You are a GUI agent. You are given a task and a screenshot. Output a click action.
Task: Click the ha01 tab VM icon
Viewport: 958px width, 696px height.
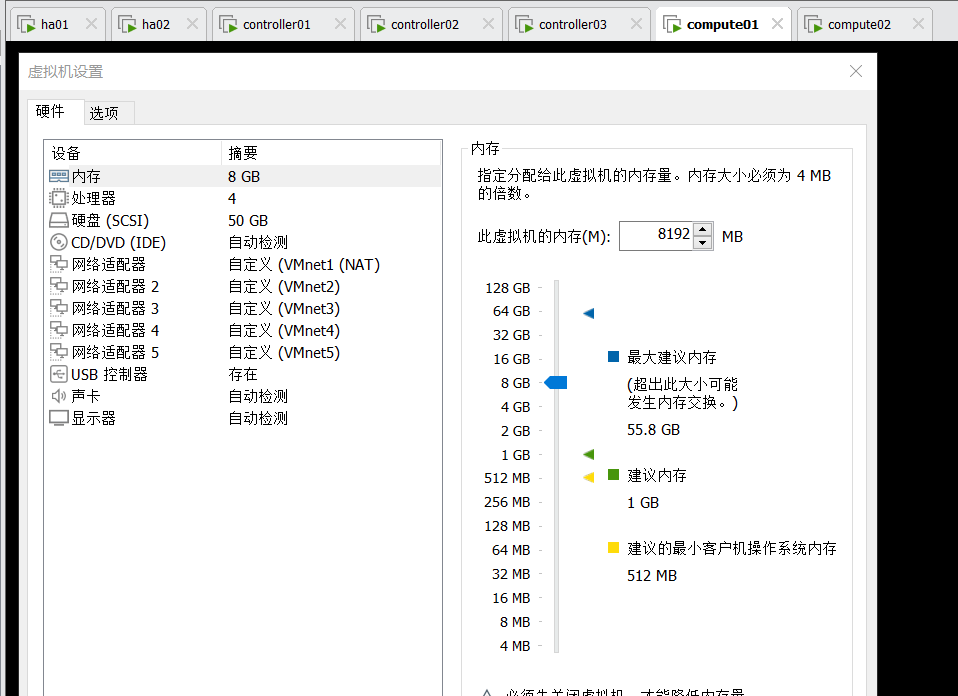(x=26, y=24)
